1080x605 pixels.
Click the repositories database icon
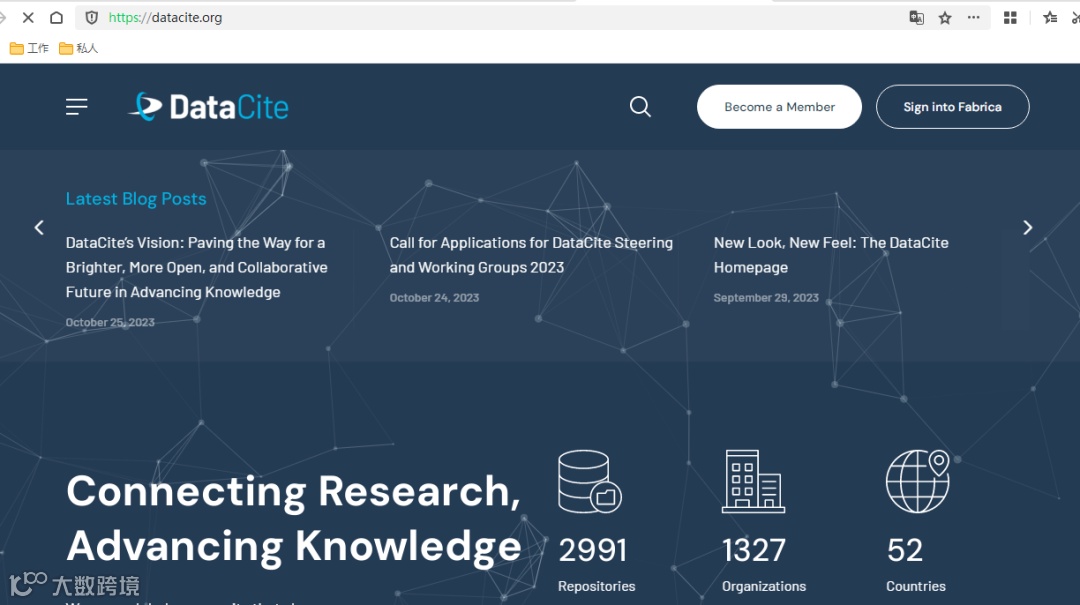coord(590,482)
